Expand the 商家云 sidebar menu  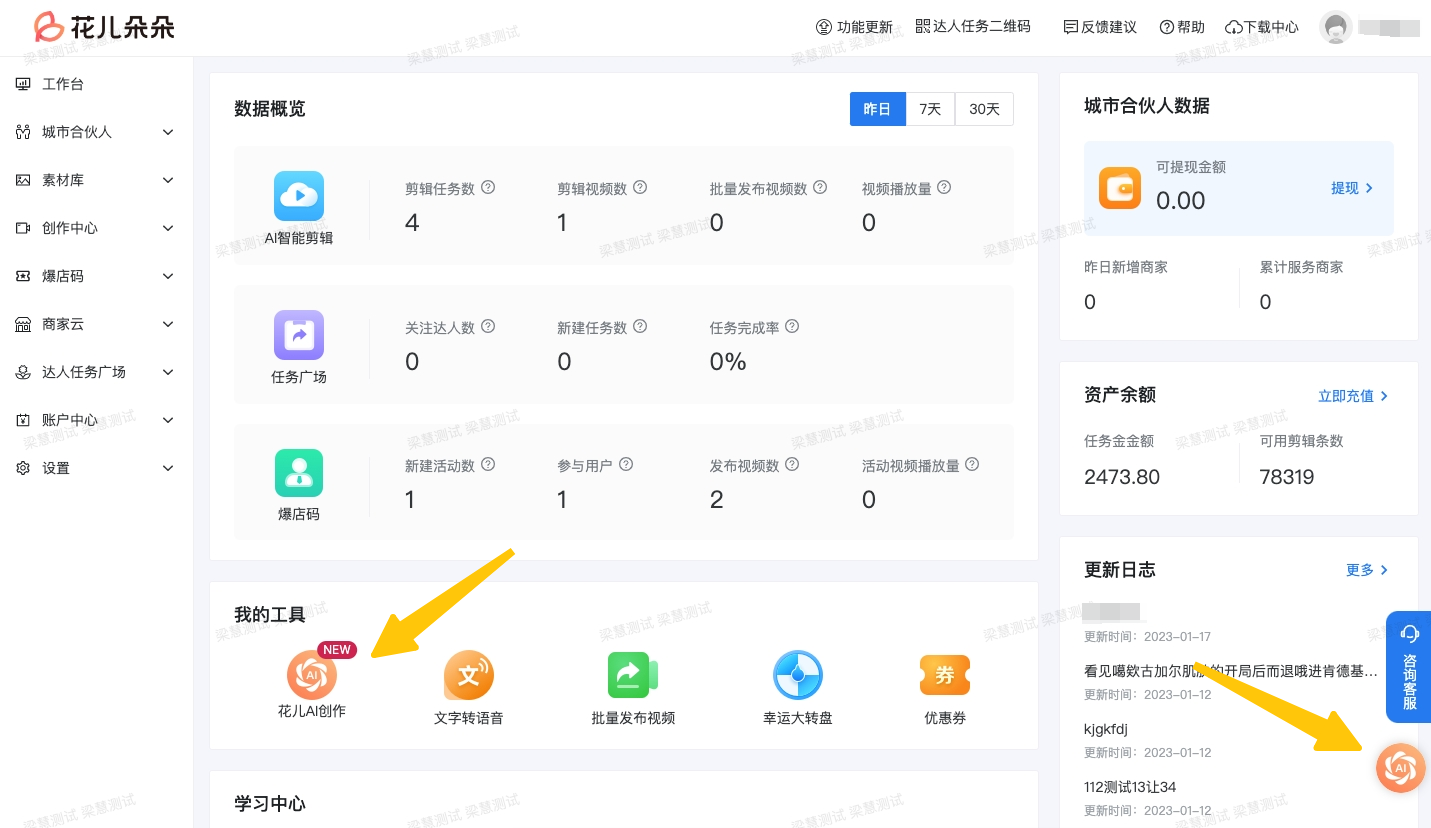[96, 324]
